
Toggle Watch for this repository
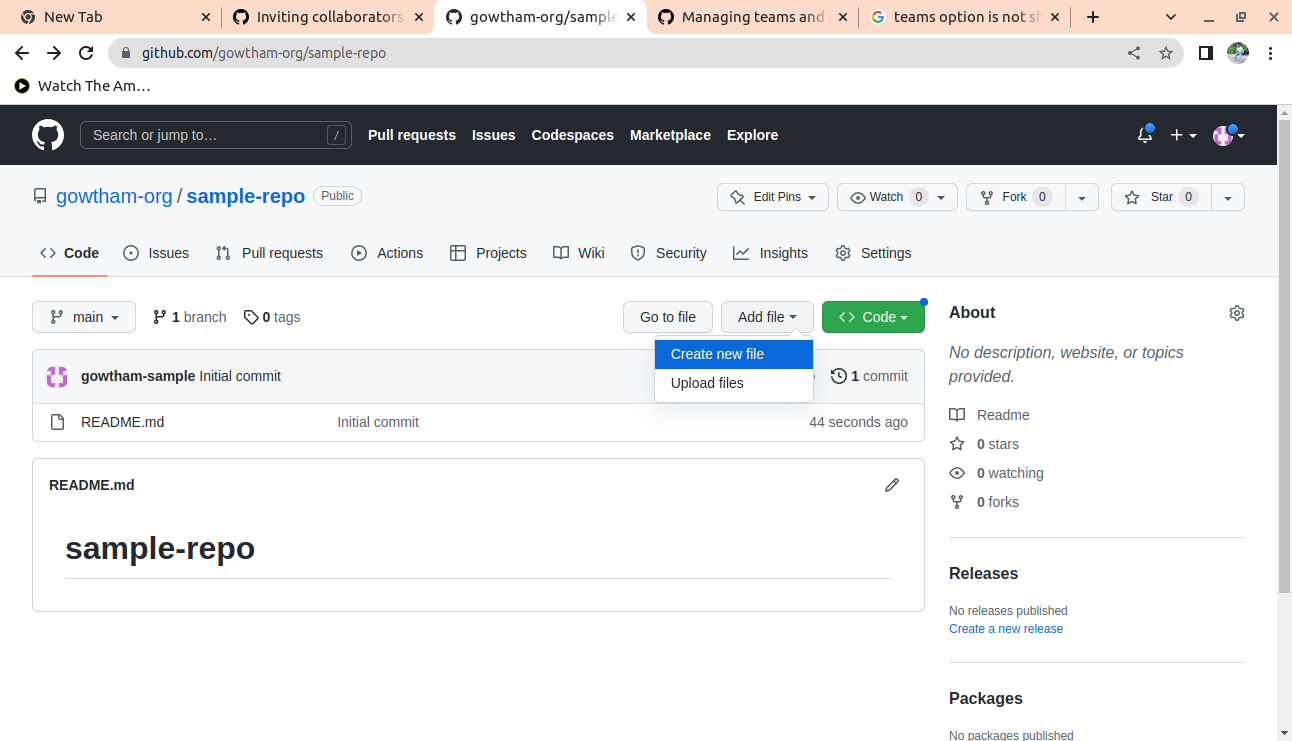click(x=885, y=197)
